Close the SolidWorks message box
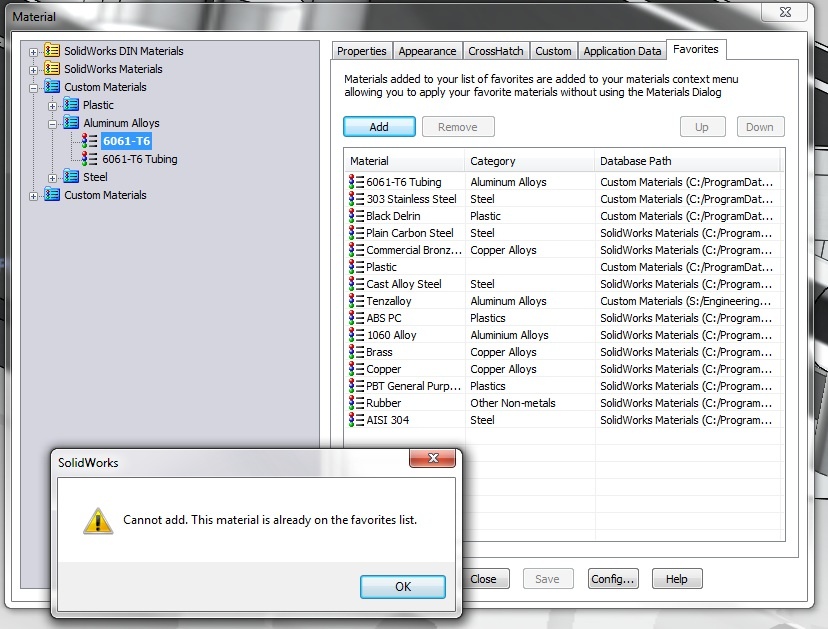Viewport: 828px width, 629px height. (432, 458)
